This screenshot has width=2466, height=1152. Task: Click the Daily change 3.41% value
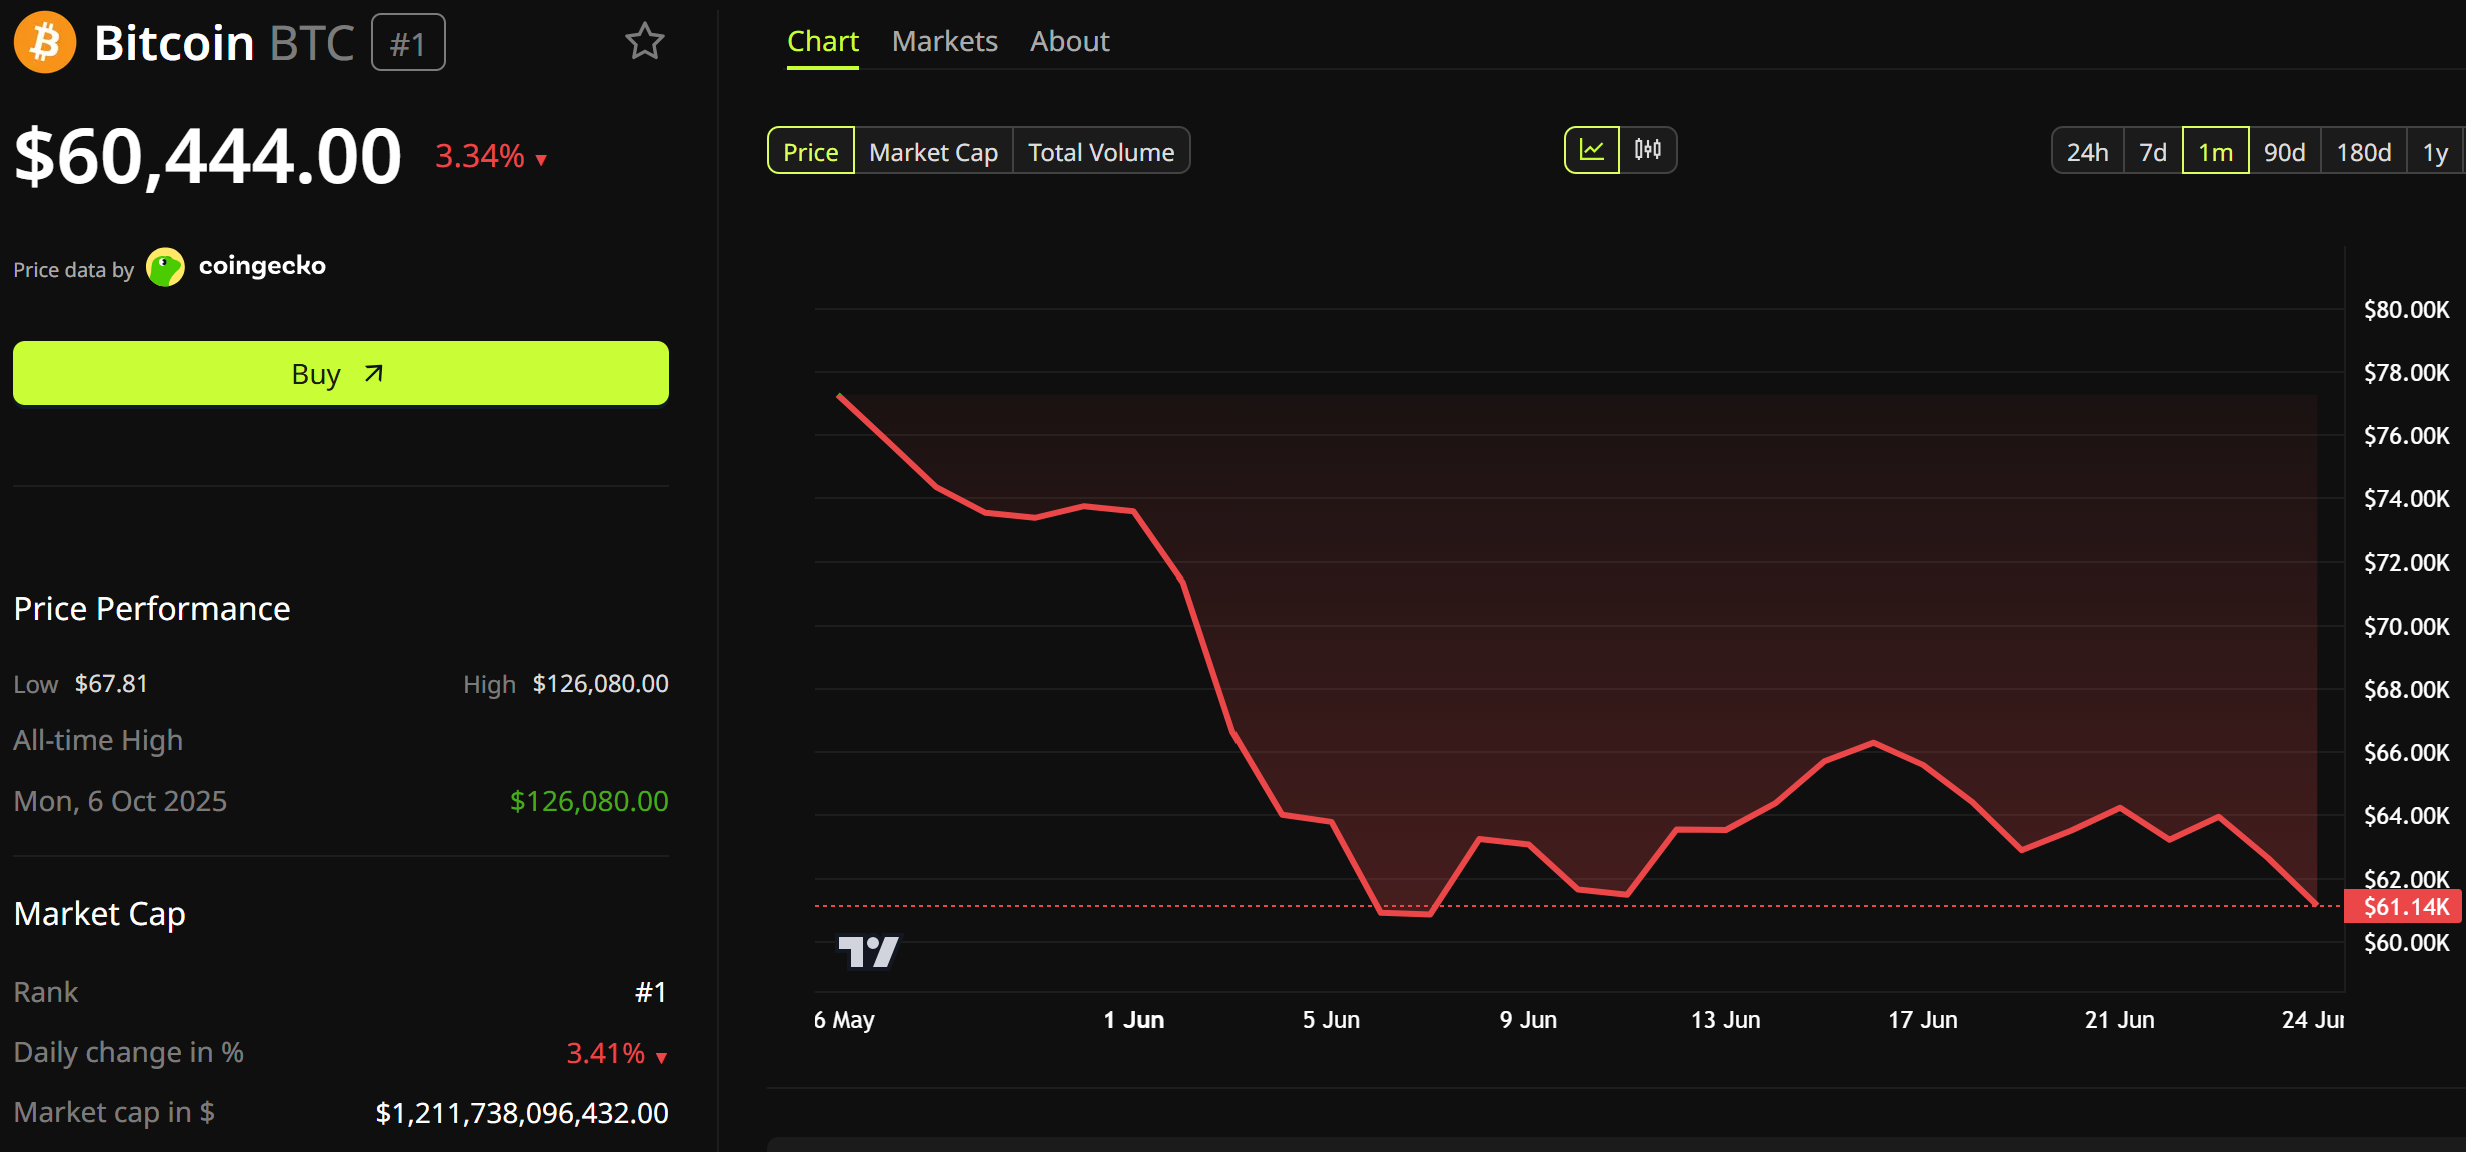tap(616, 1053)
